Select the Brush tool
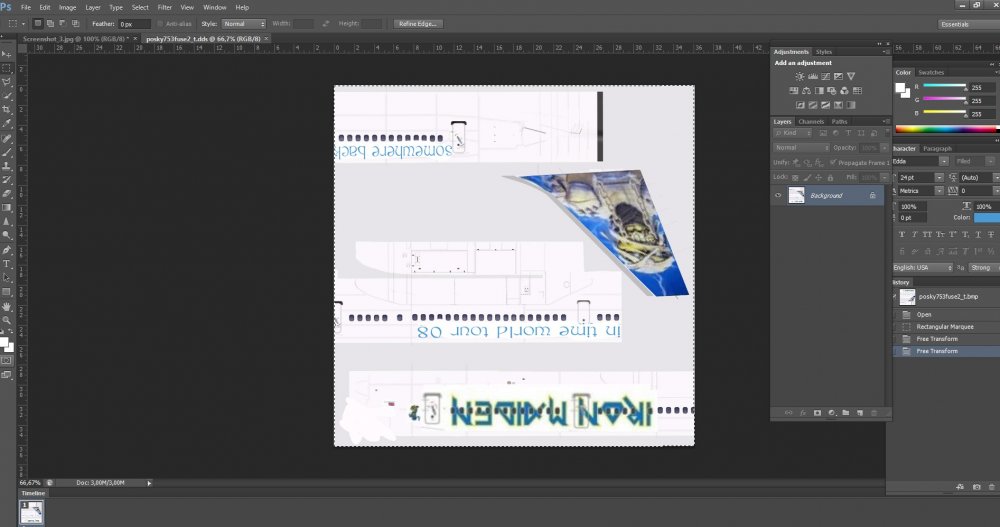1000x527 pixels. click(x=7, y=152)
